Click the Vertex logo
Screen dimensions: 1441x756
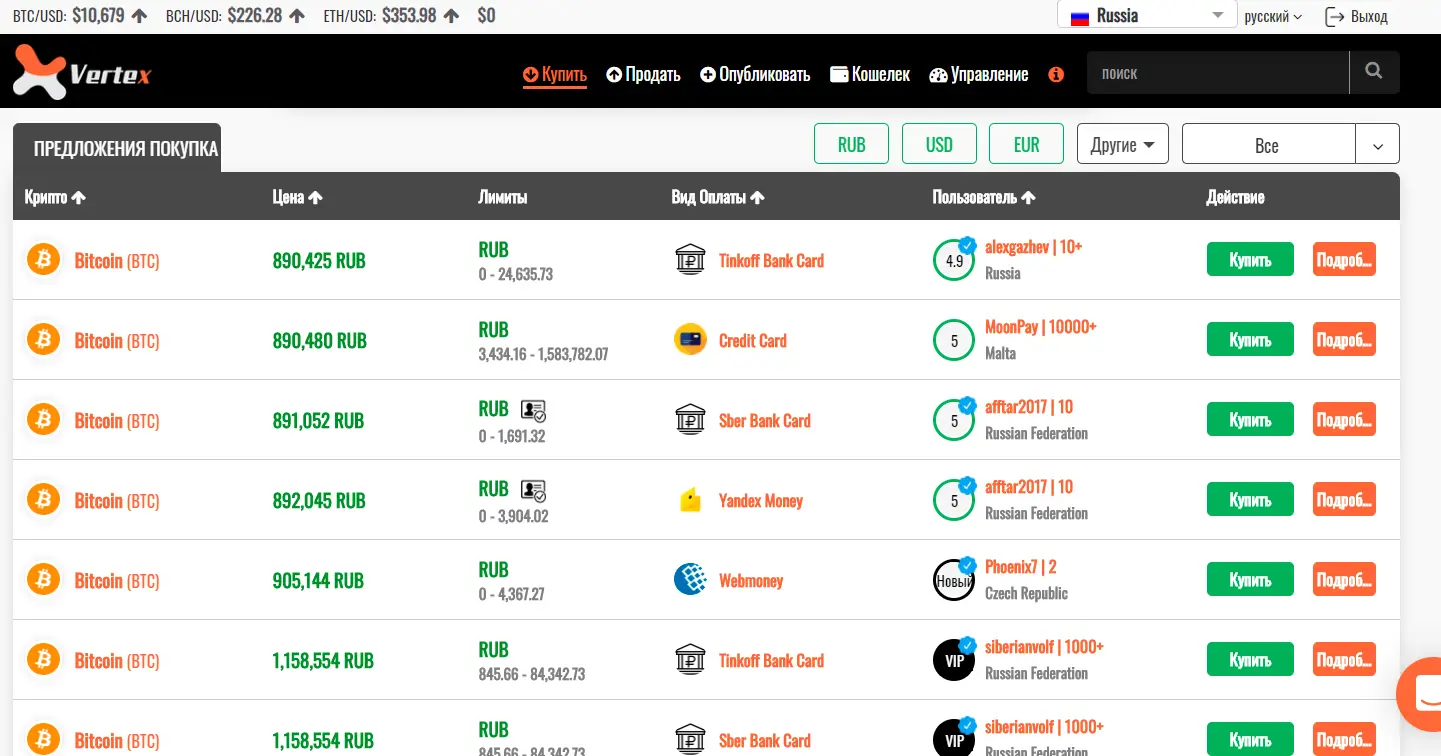pyautogui.click(x=82, y=72)
